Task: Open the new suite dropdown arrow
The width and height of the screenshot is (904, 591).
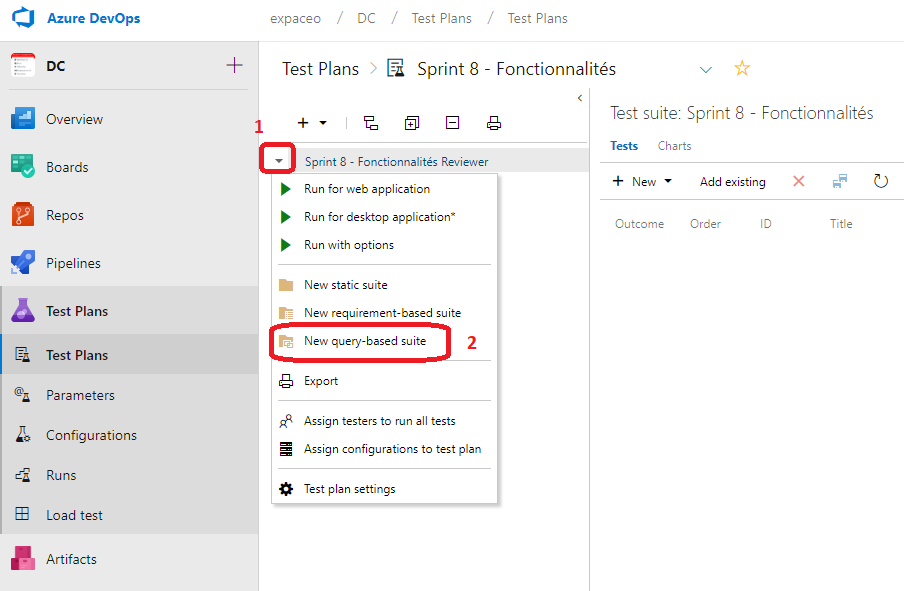Action: [323, 123]
